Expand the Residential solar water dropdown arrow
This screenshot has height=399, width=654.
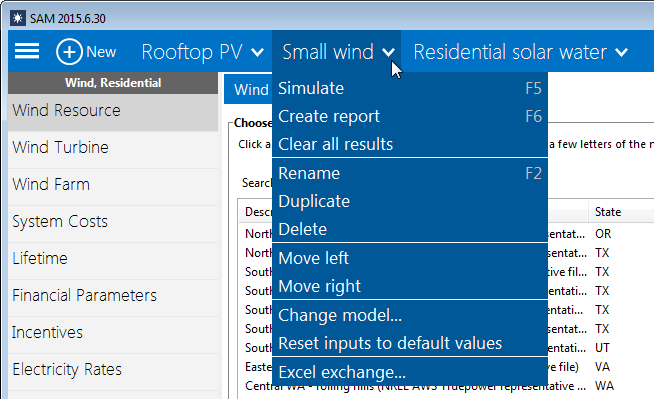(621, 52)
